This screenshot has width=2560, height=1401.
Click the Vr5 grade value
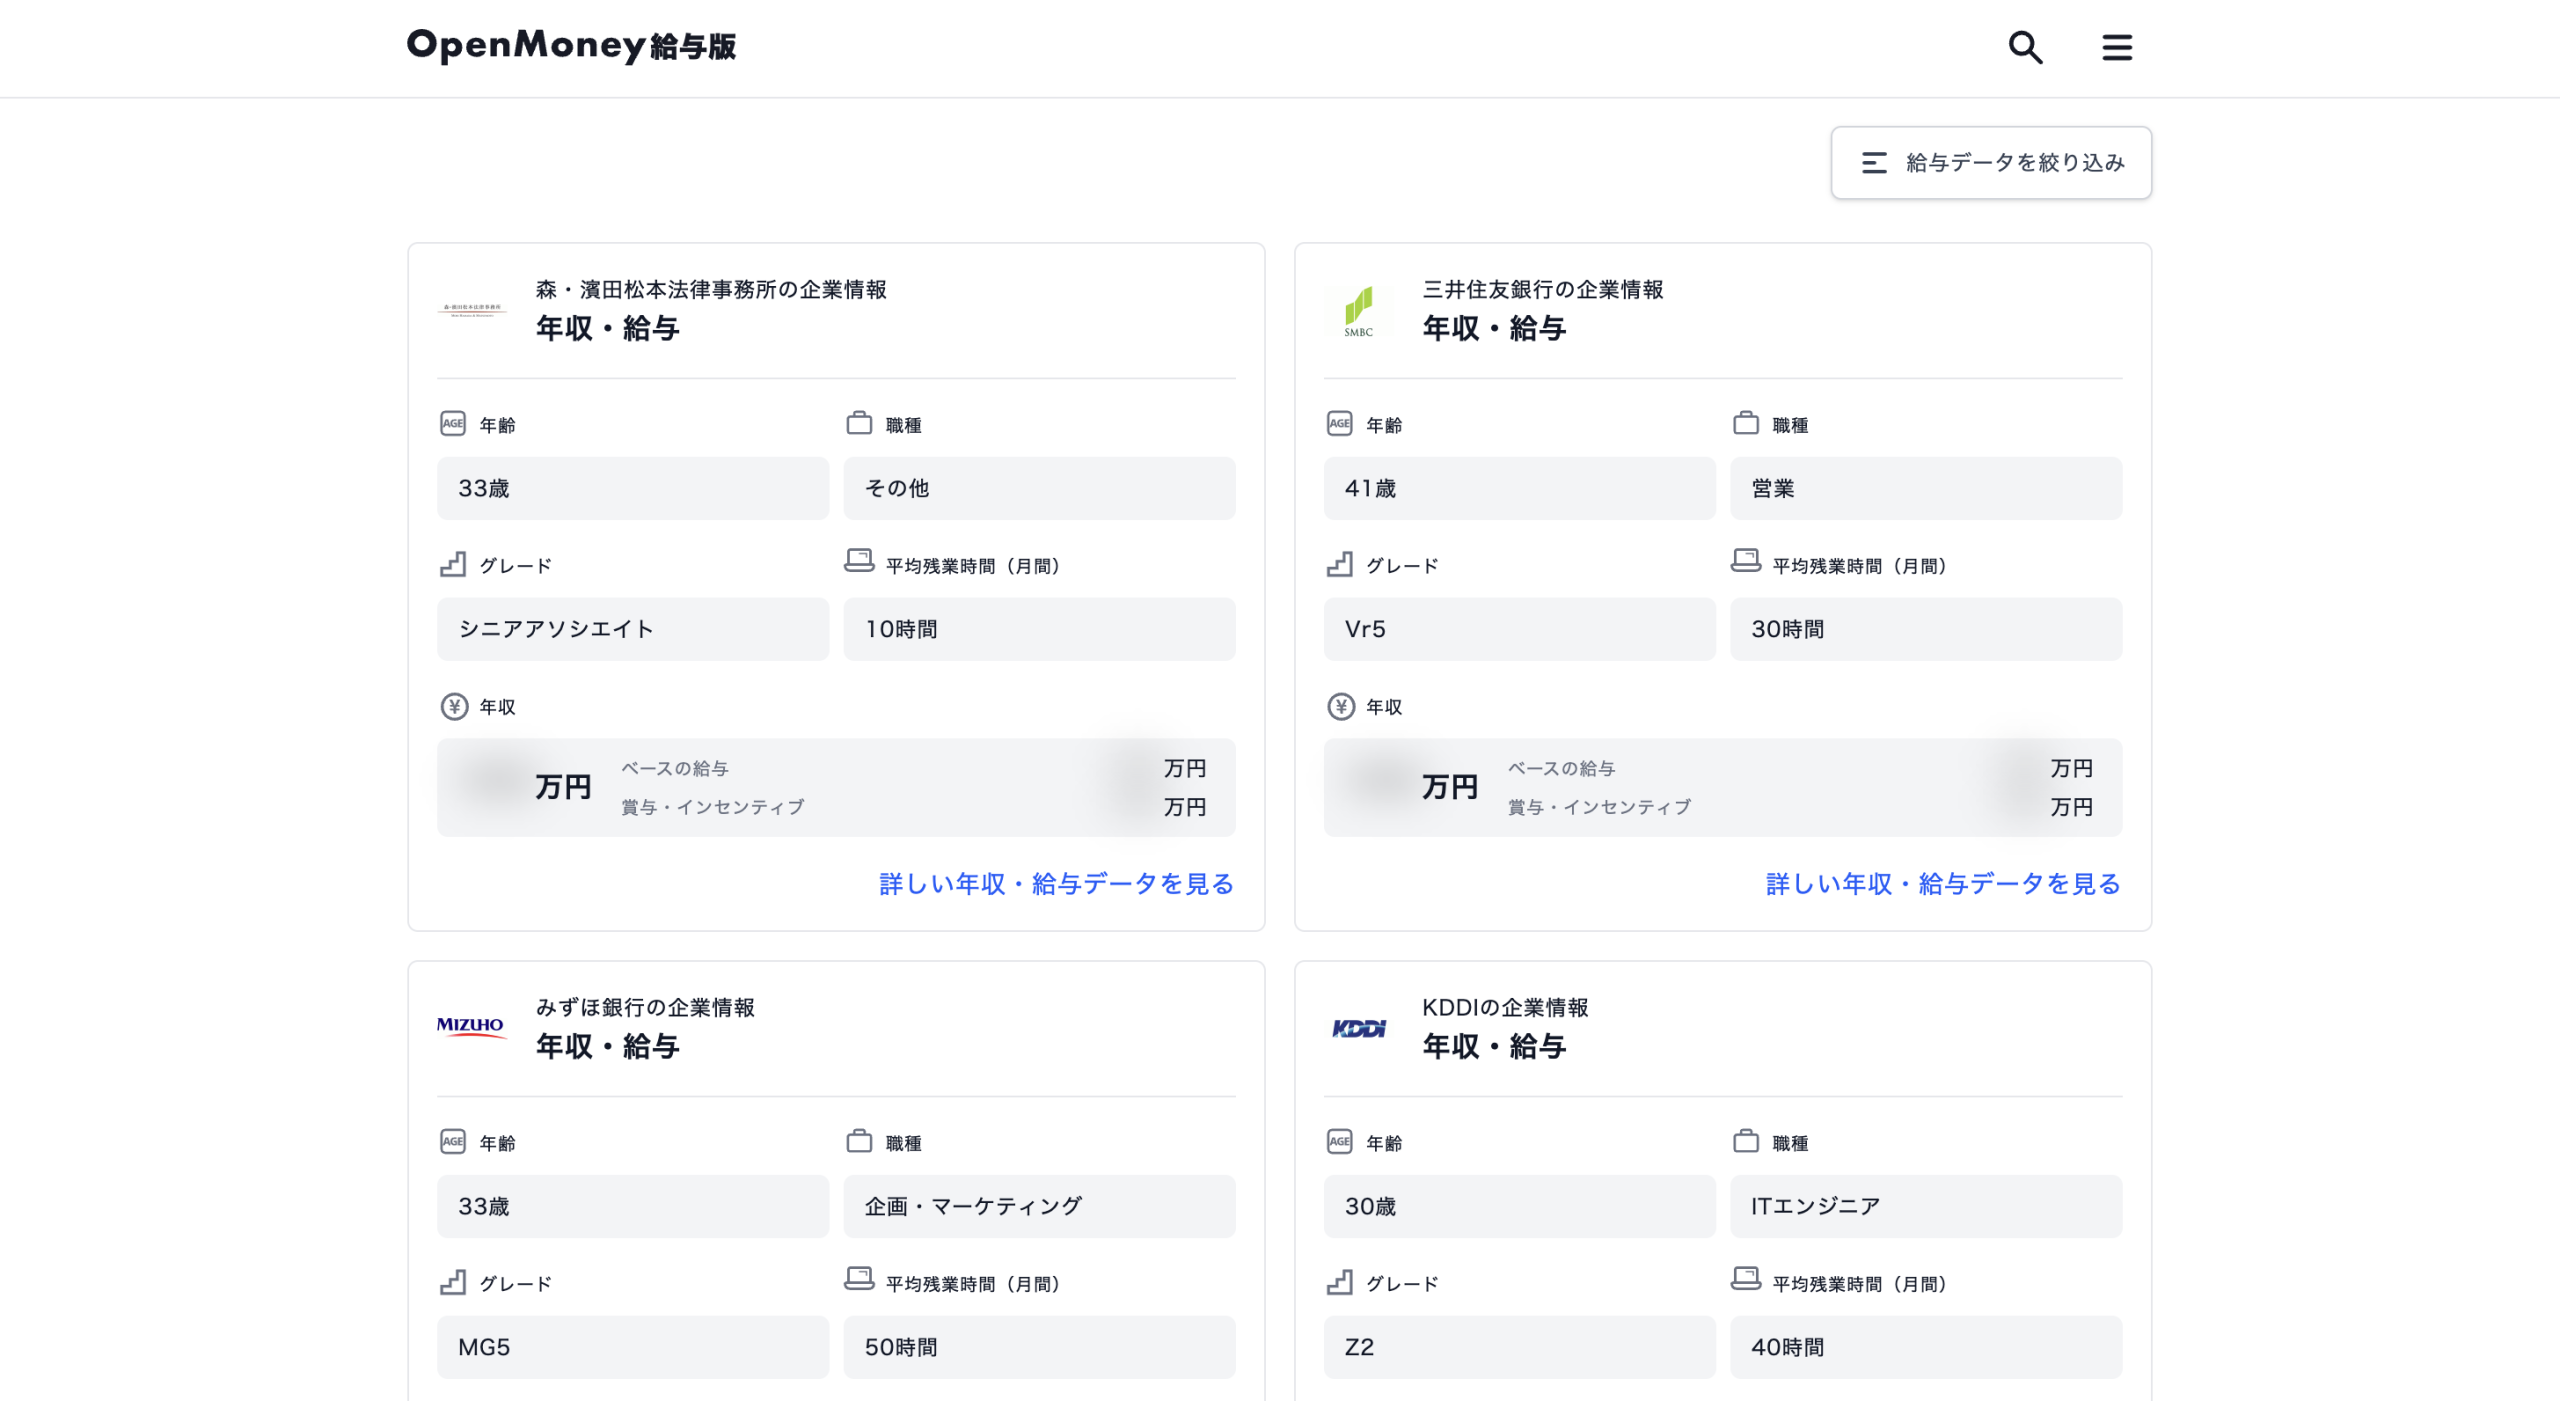point(1520,629)
